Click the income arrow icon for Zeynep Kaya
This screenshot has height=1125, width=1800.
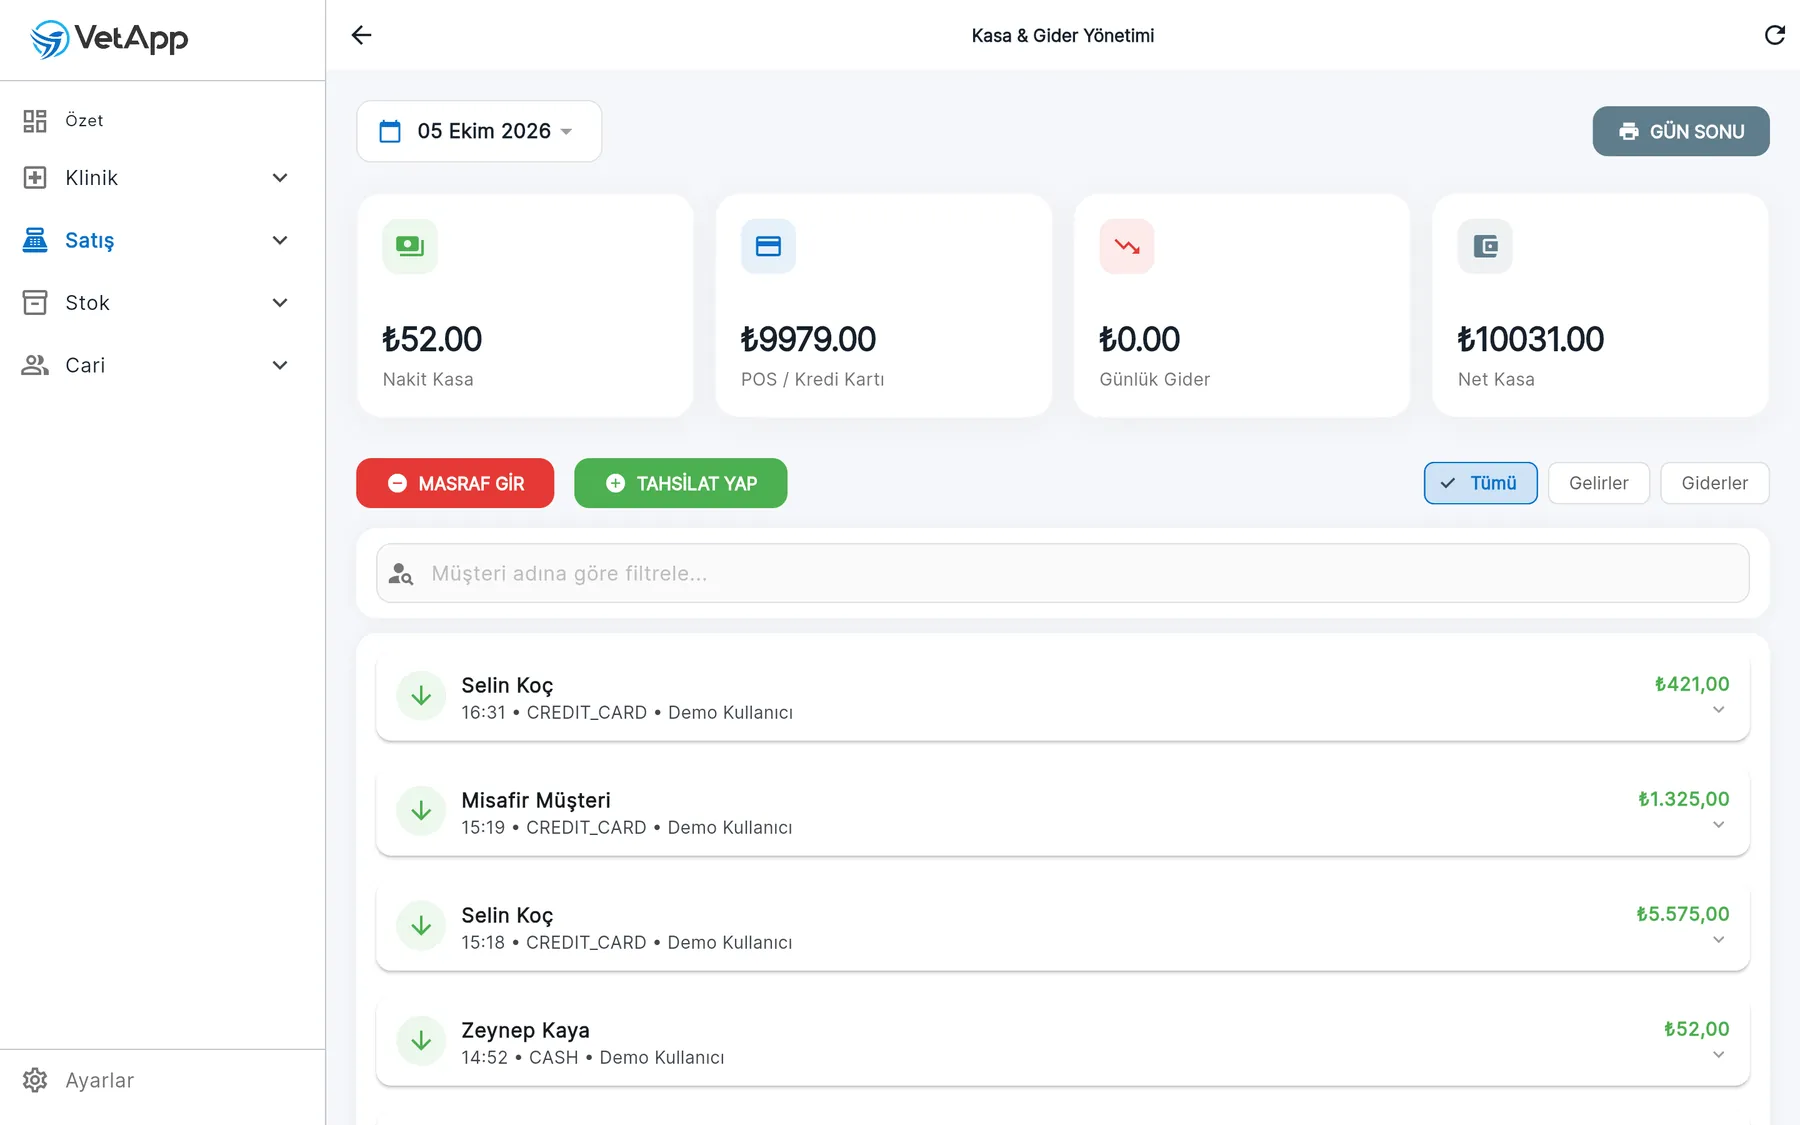pos(421,1041)
